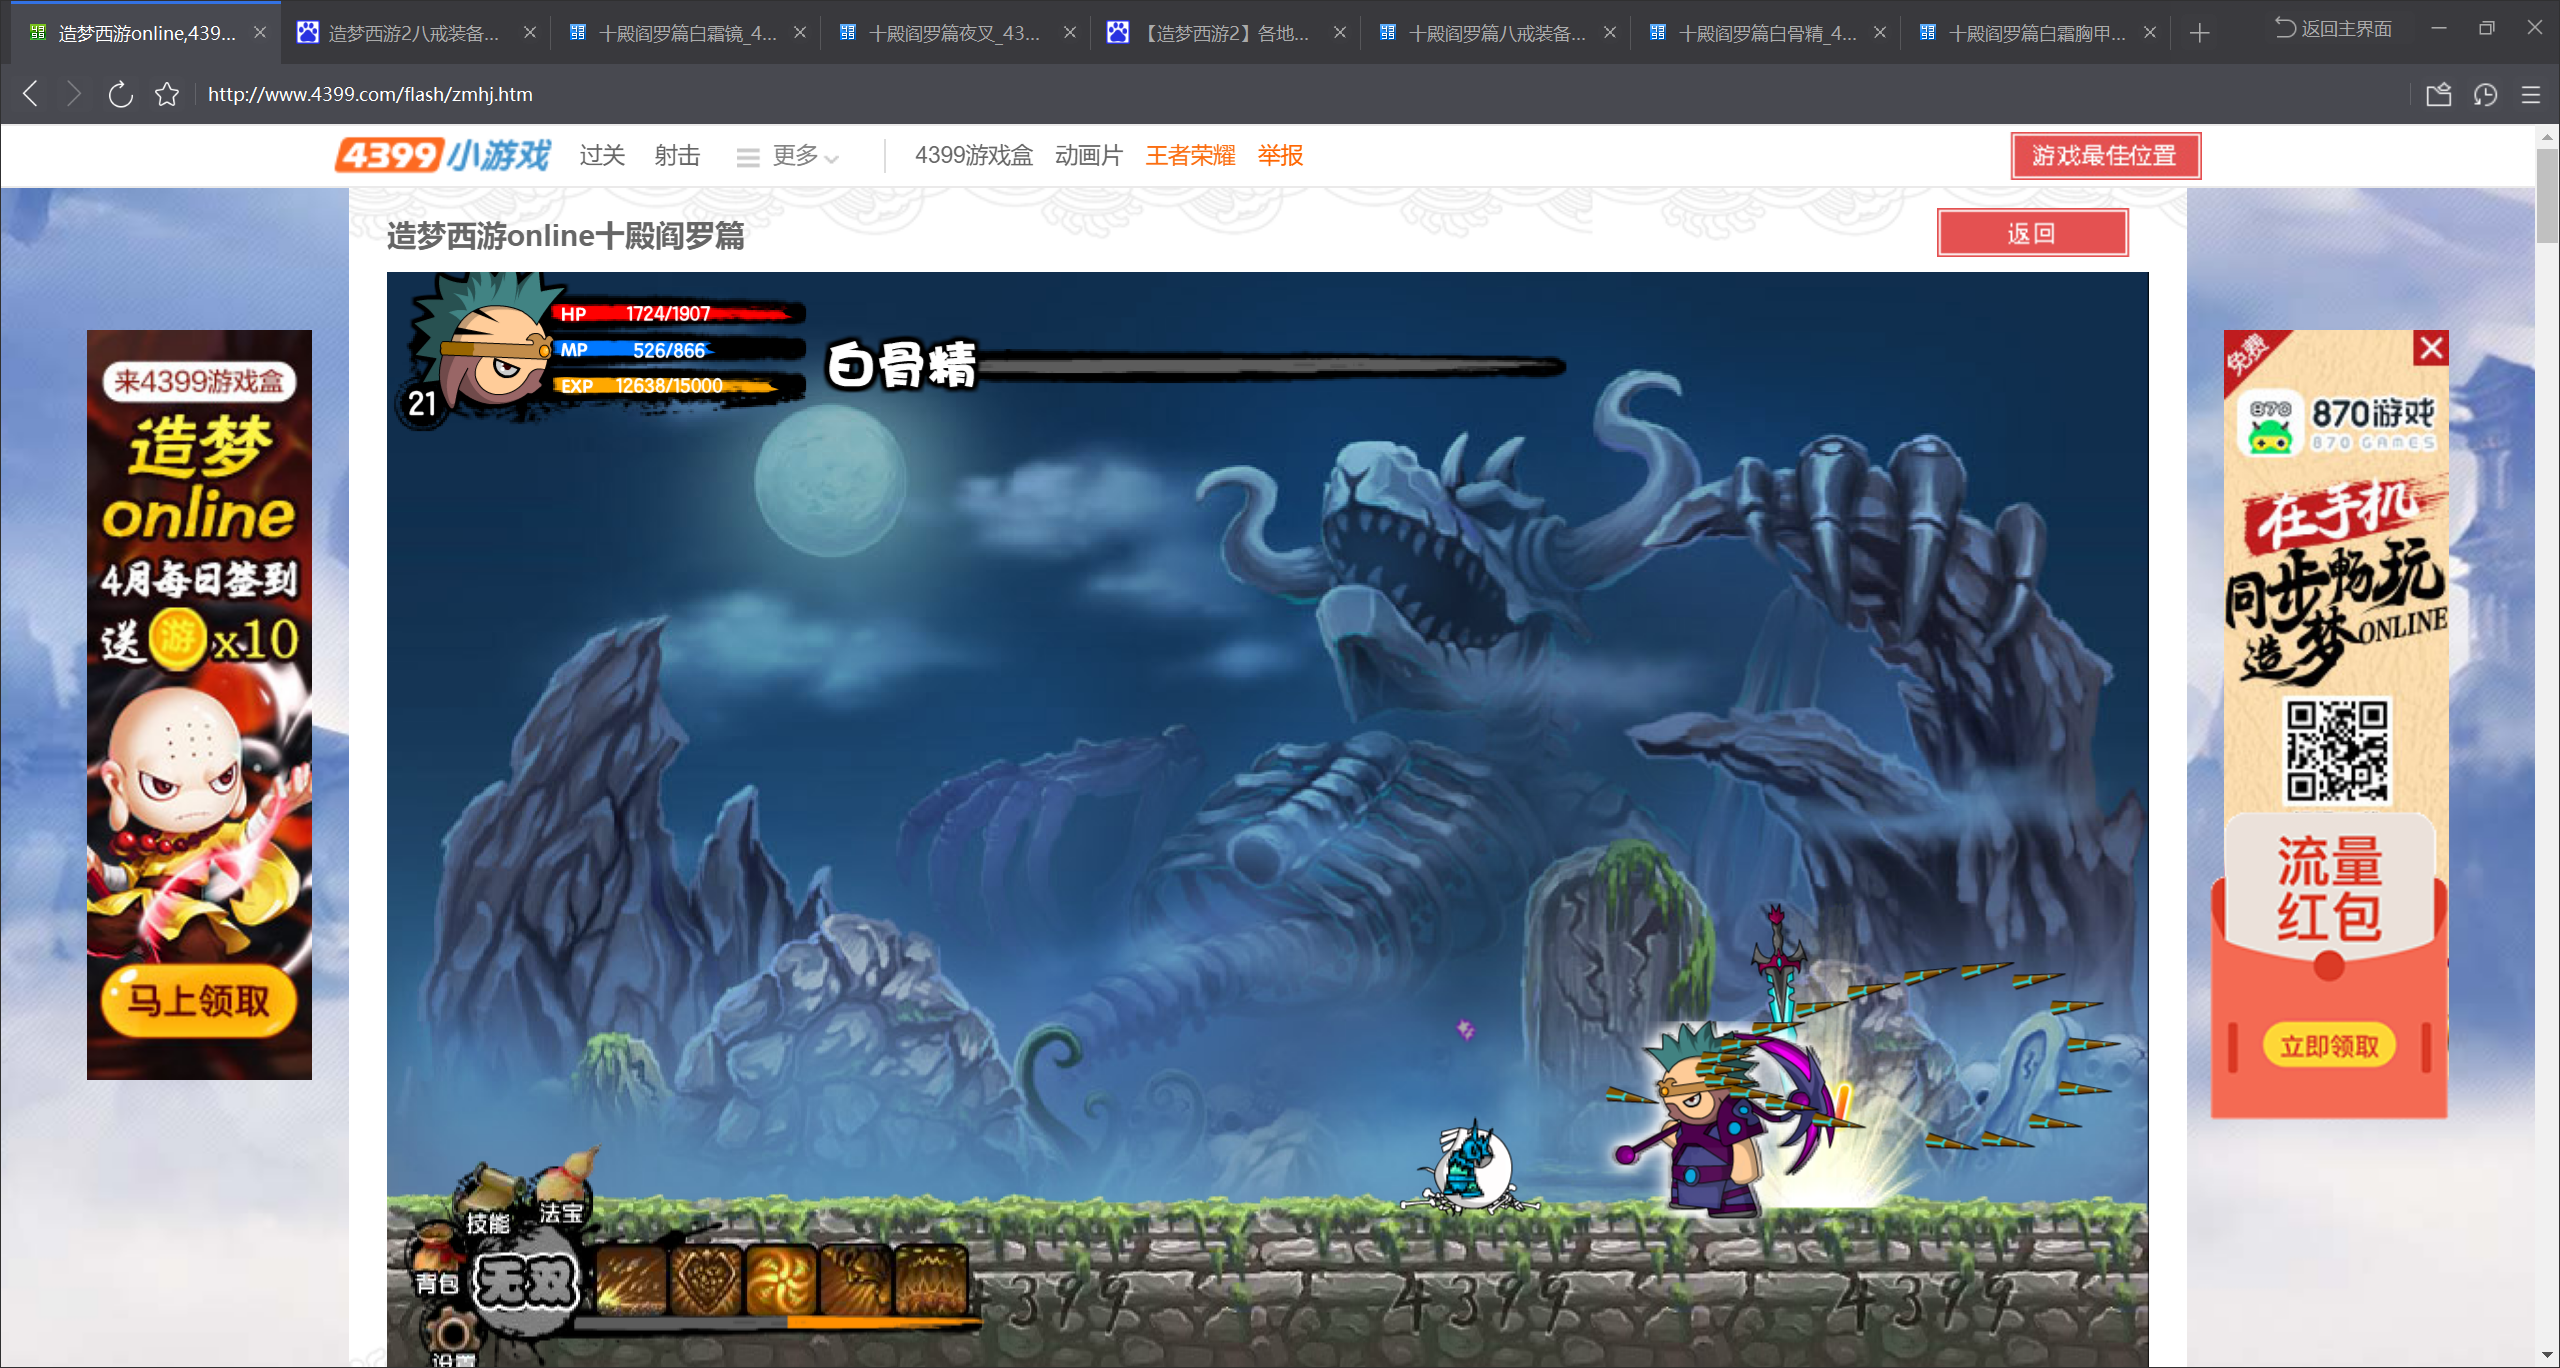Screen dimensions: 2560x1368
Task: Close the 870游戏 advertisement banner
Action: [x=2431, y=348]
